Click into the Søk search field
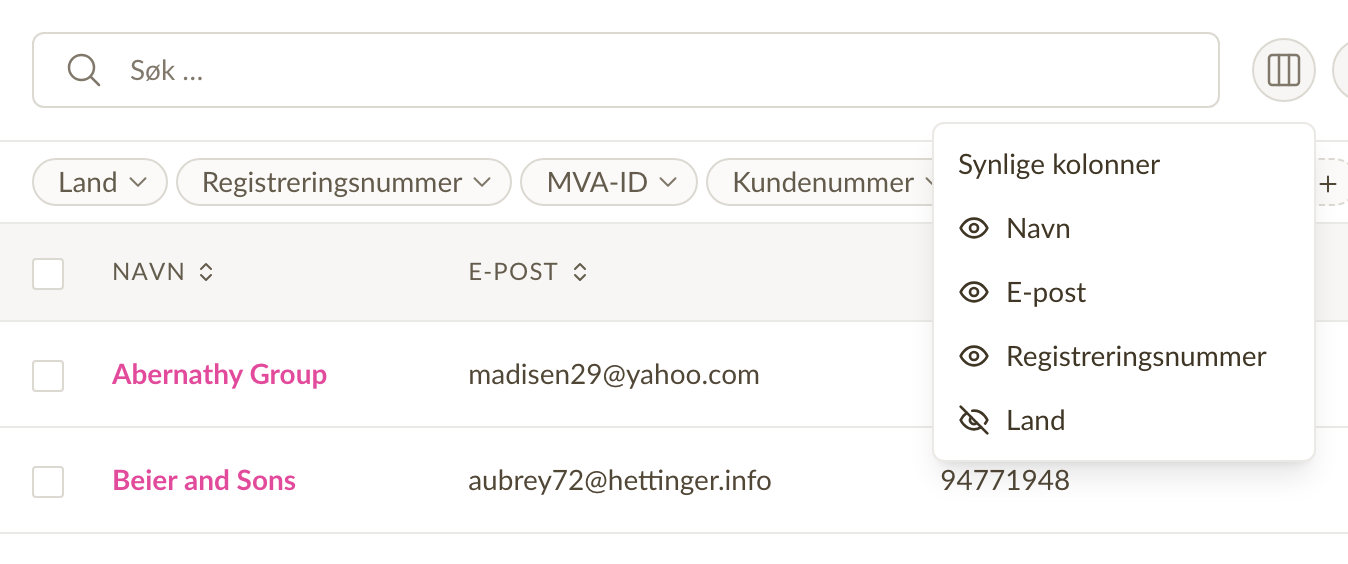1348x564 pixels. point(626,70)
